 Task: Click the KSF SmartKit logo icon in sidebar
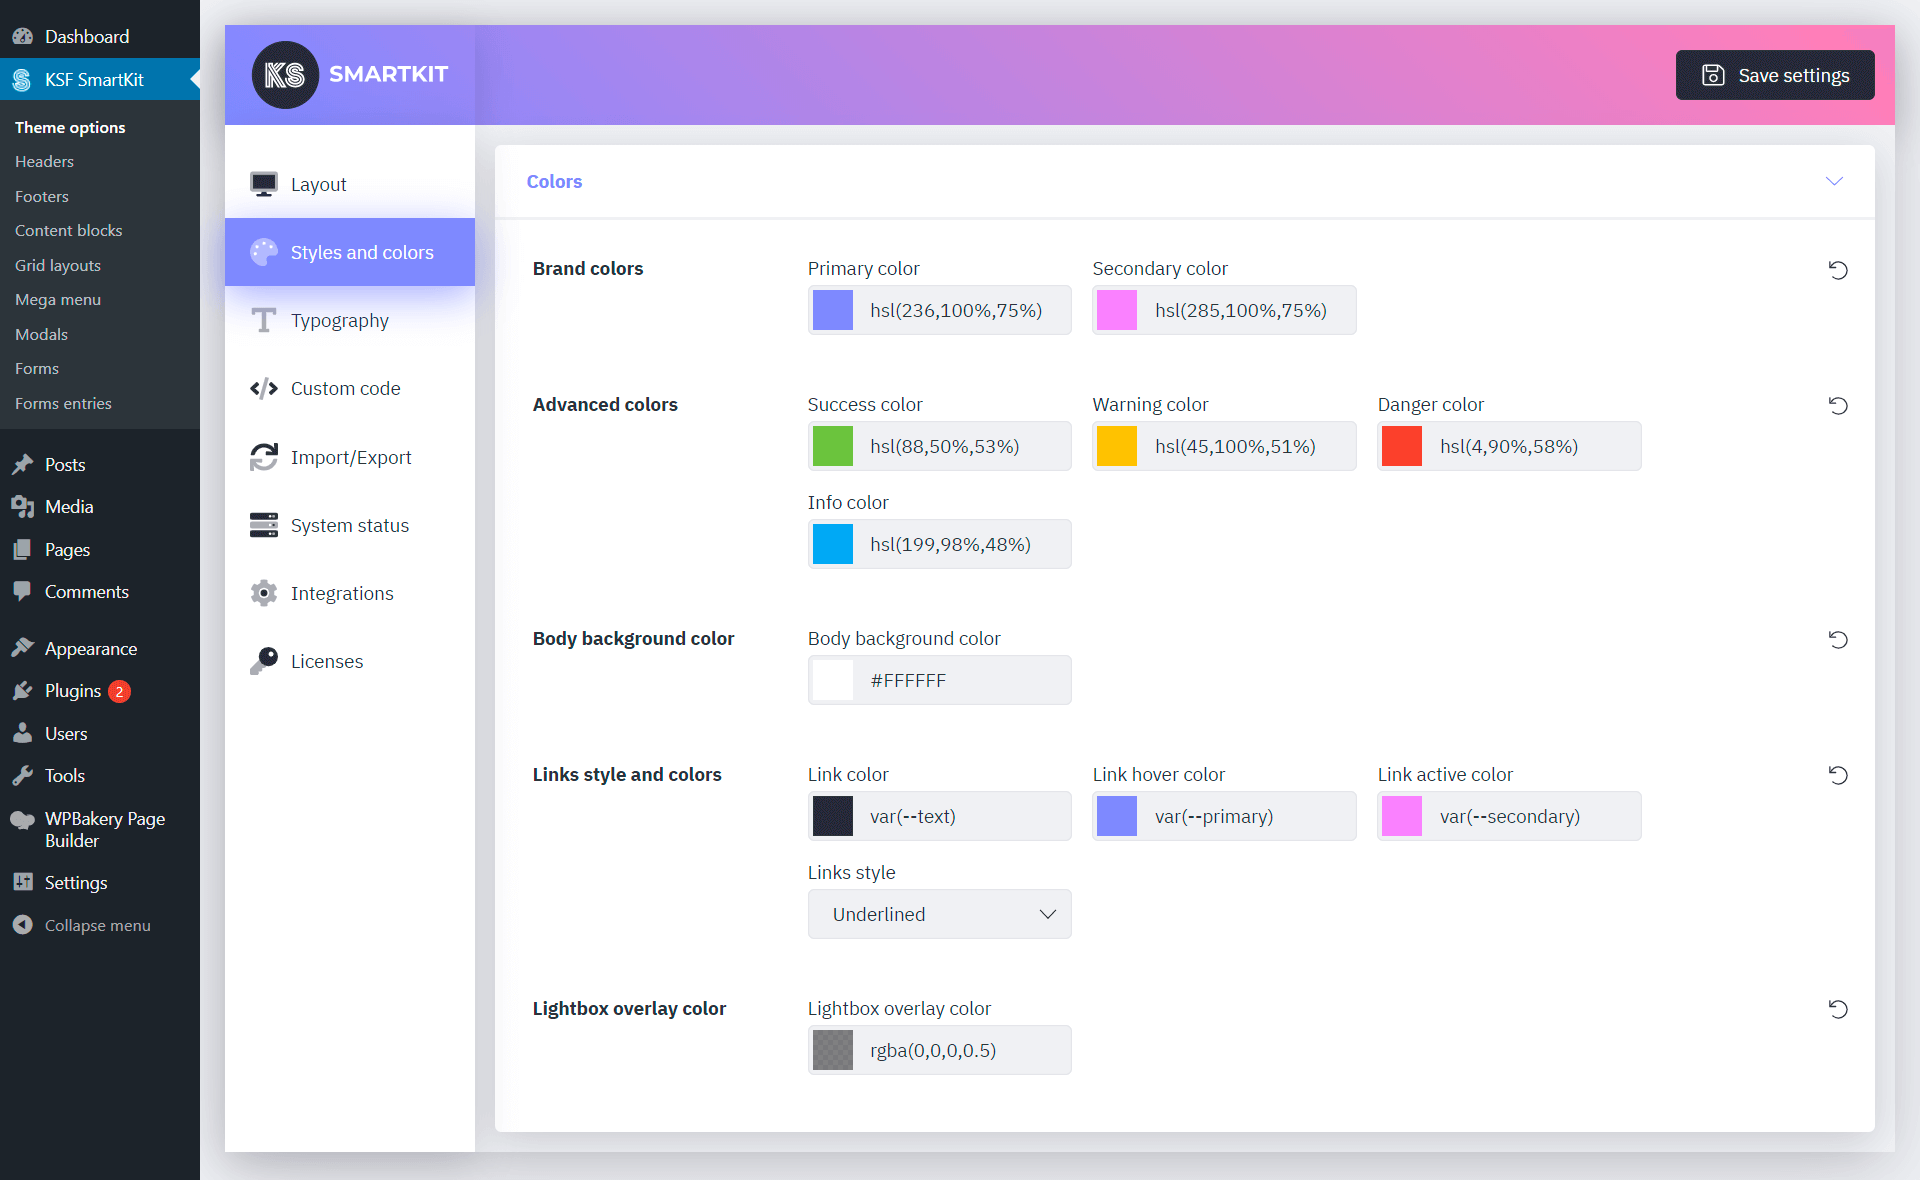[x=22, y=80]
